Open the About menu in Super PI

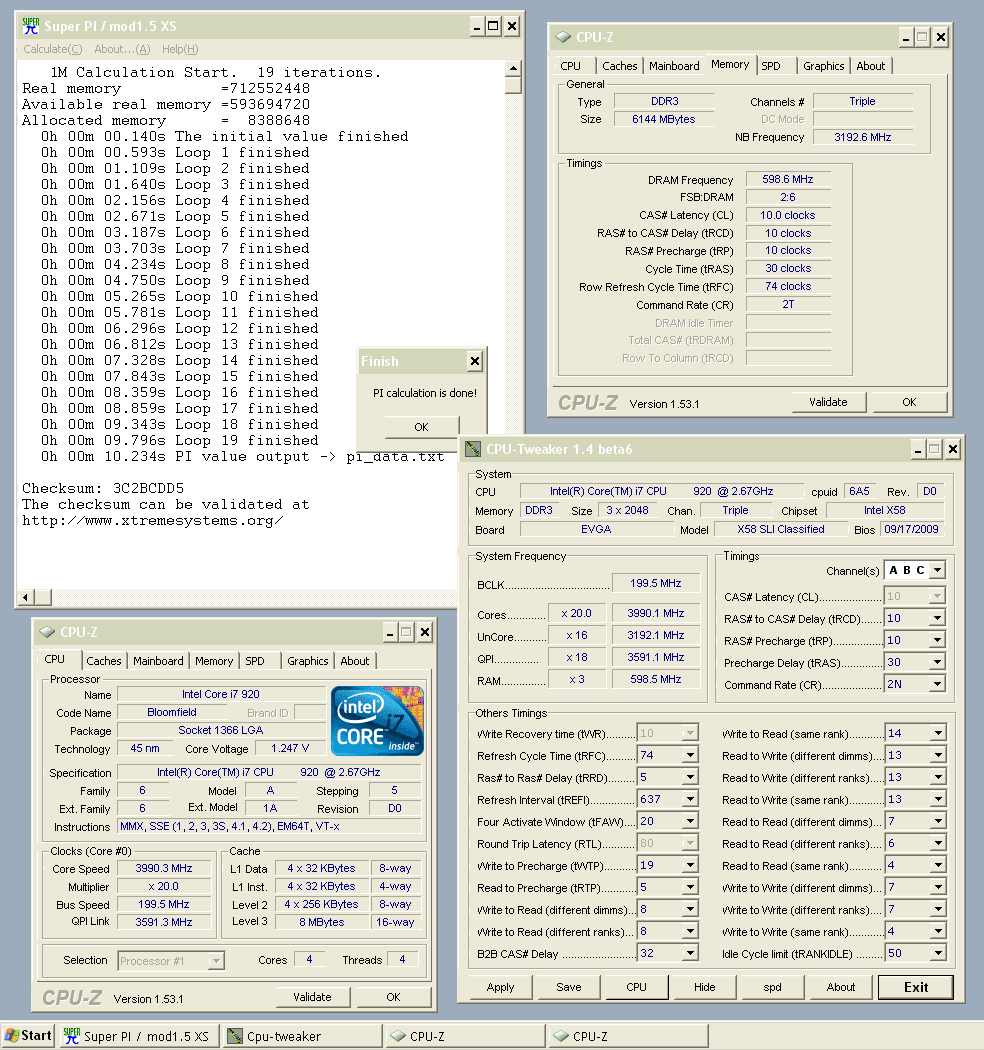point(122,49)
